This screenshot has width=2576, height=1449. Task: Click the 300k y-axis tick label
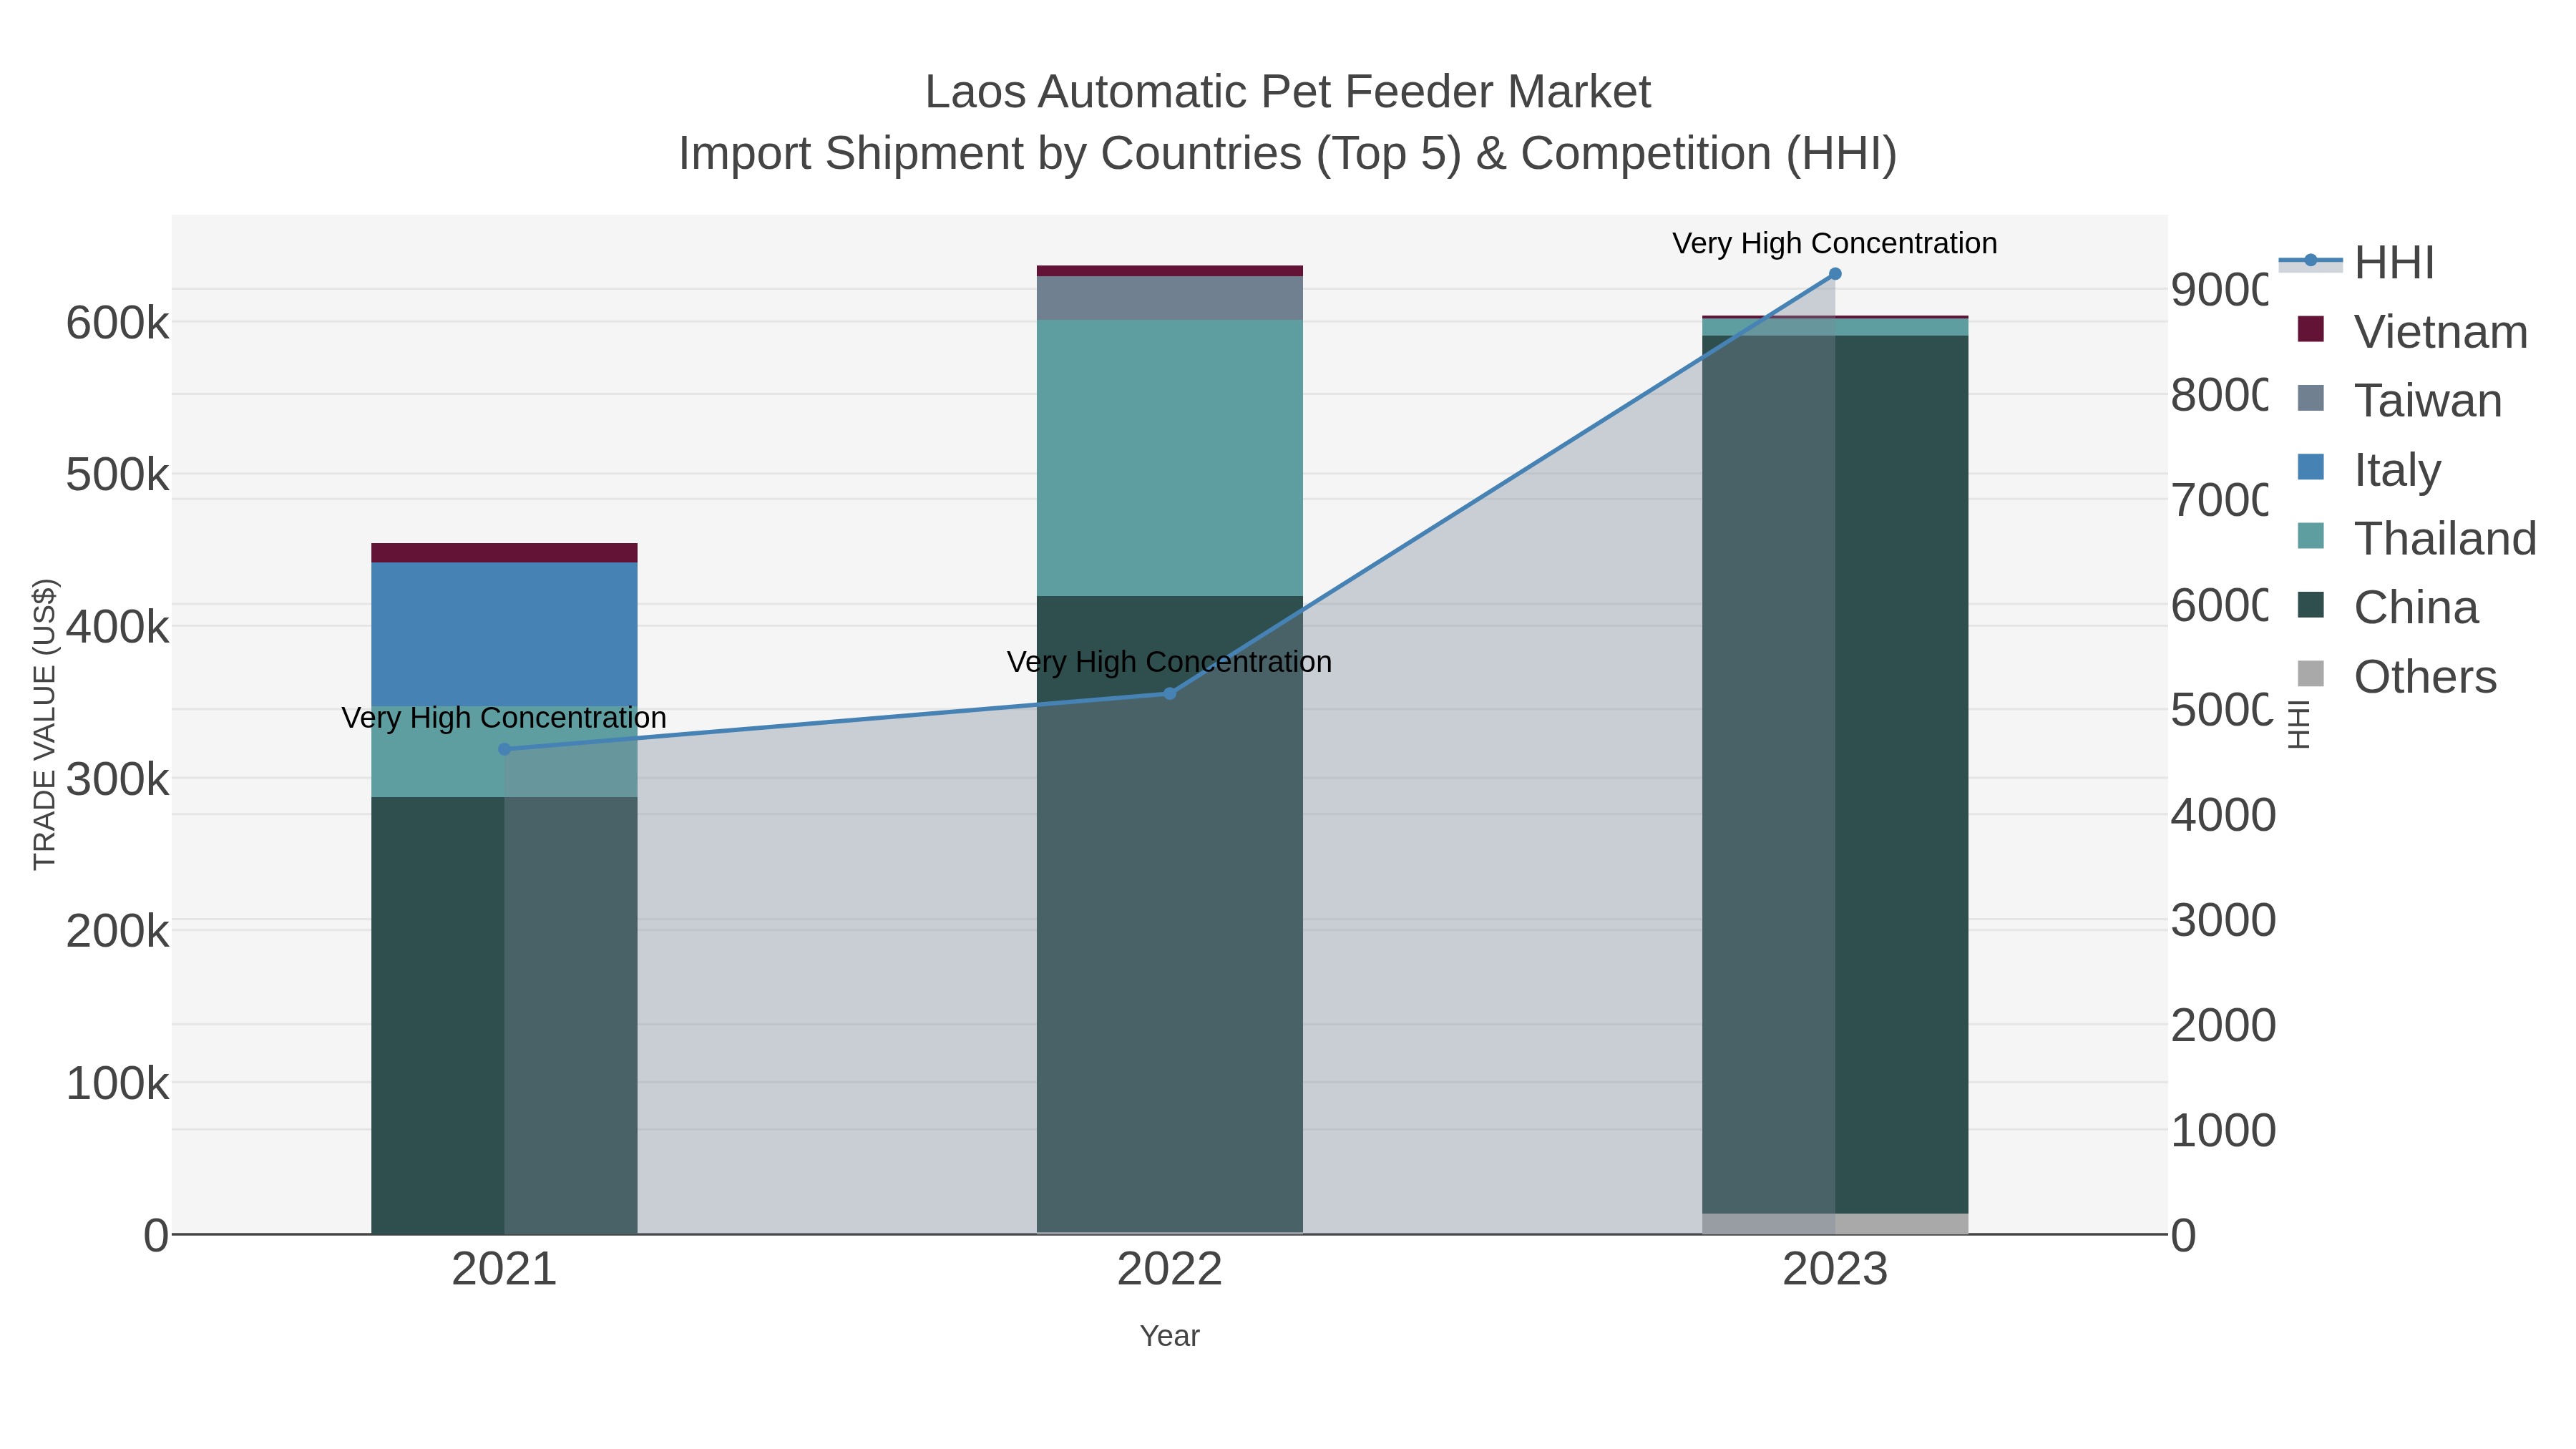click(117, 779)
